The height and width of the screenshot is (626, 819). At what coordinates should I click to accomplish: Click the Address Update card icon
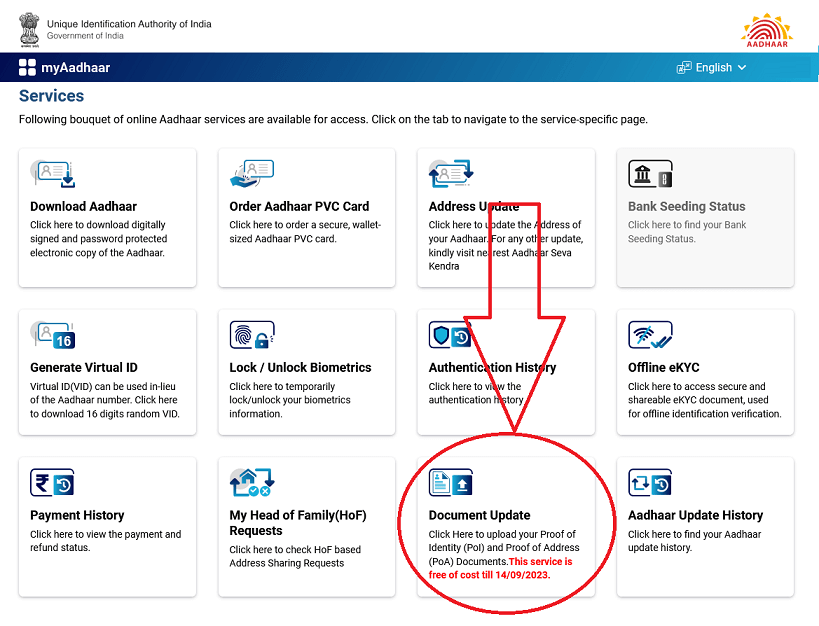click(451, 173)
